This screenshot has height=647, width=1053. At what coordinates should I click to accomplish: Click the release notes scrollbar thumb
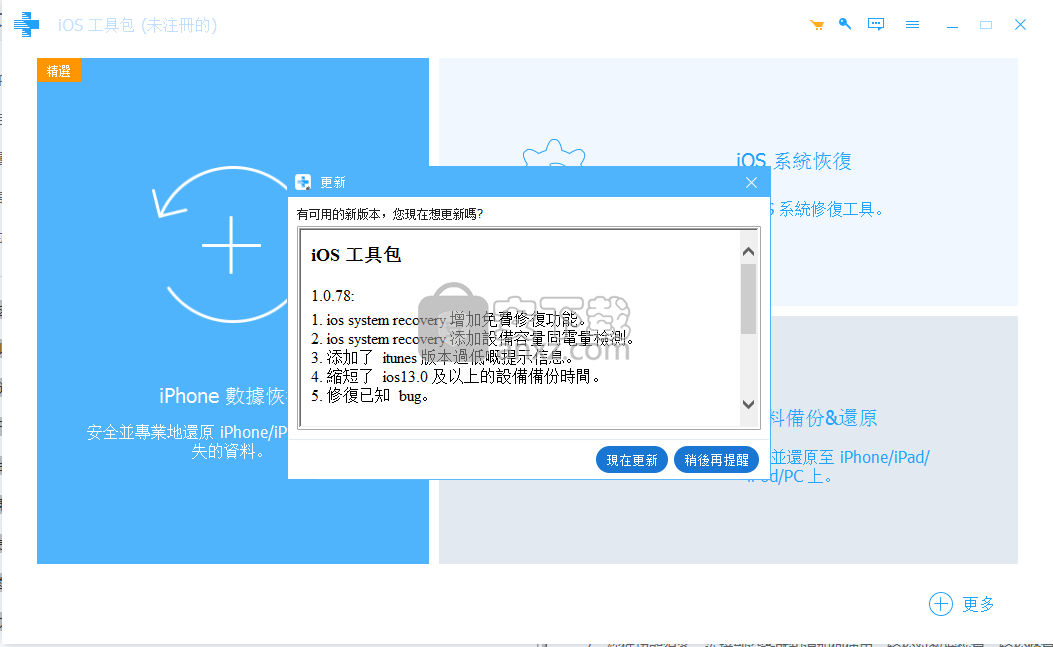click(749, 299)
